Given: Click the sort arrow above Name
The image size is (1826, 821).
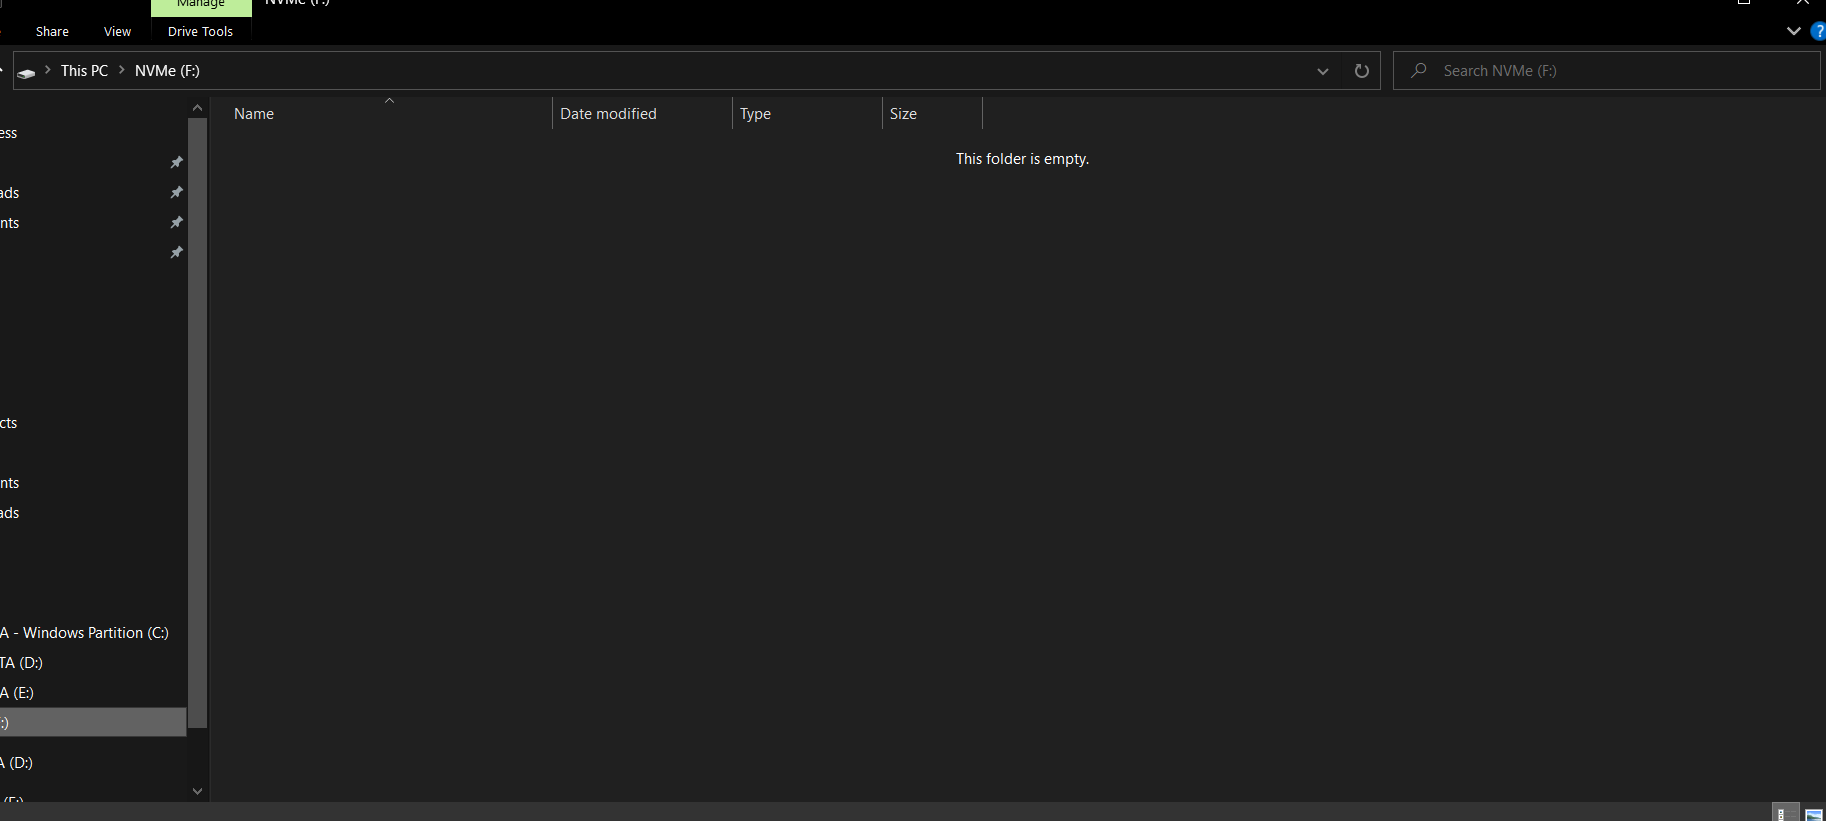Looking at the screenshot, I should [390, 100].
